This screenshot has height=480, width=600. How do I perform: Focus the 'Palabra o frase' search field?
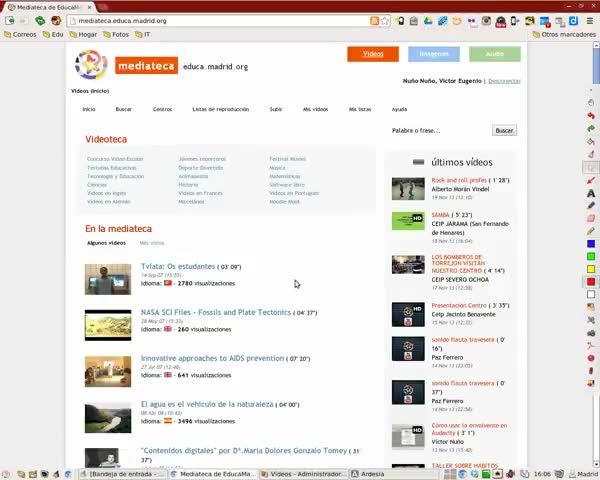(439, 131)
